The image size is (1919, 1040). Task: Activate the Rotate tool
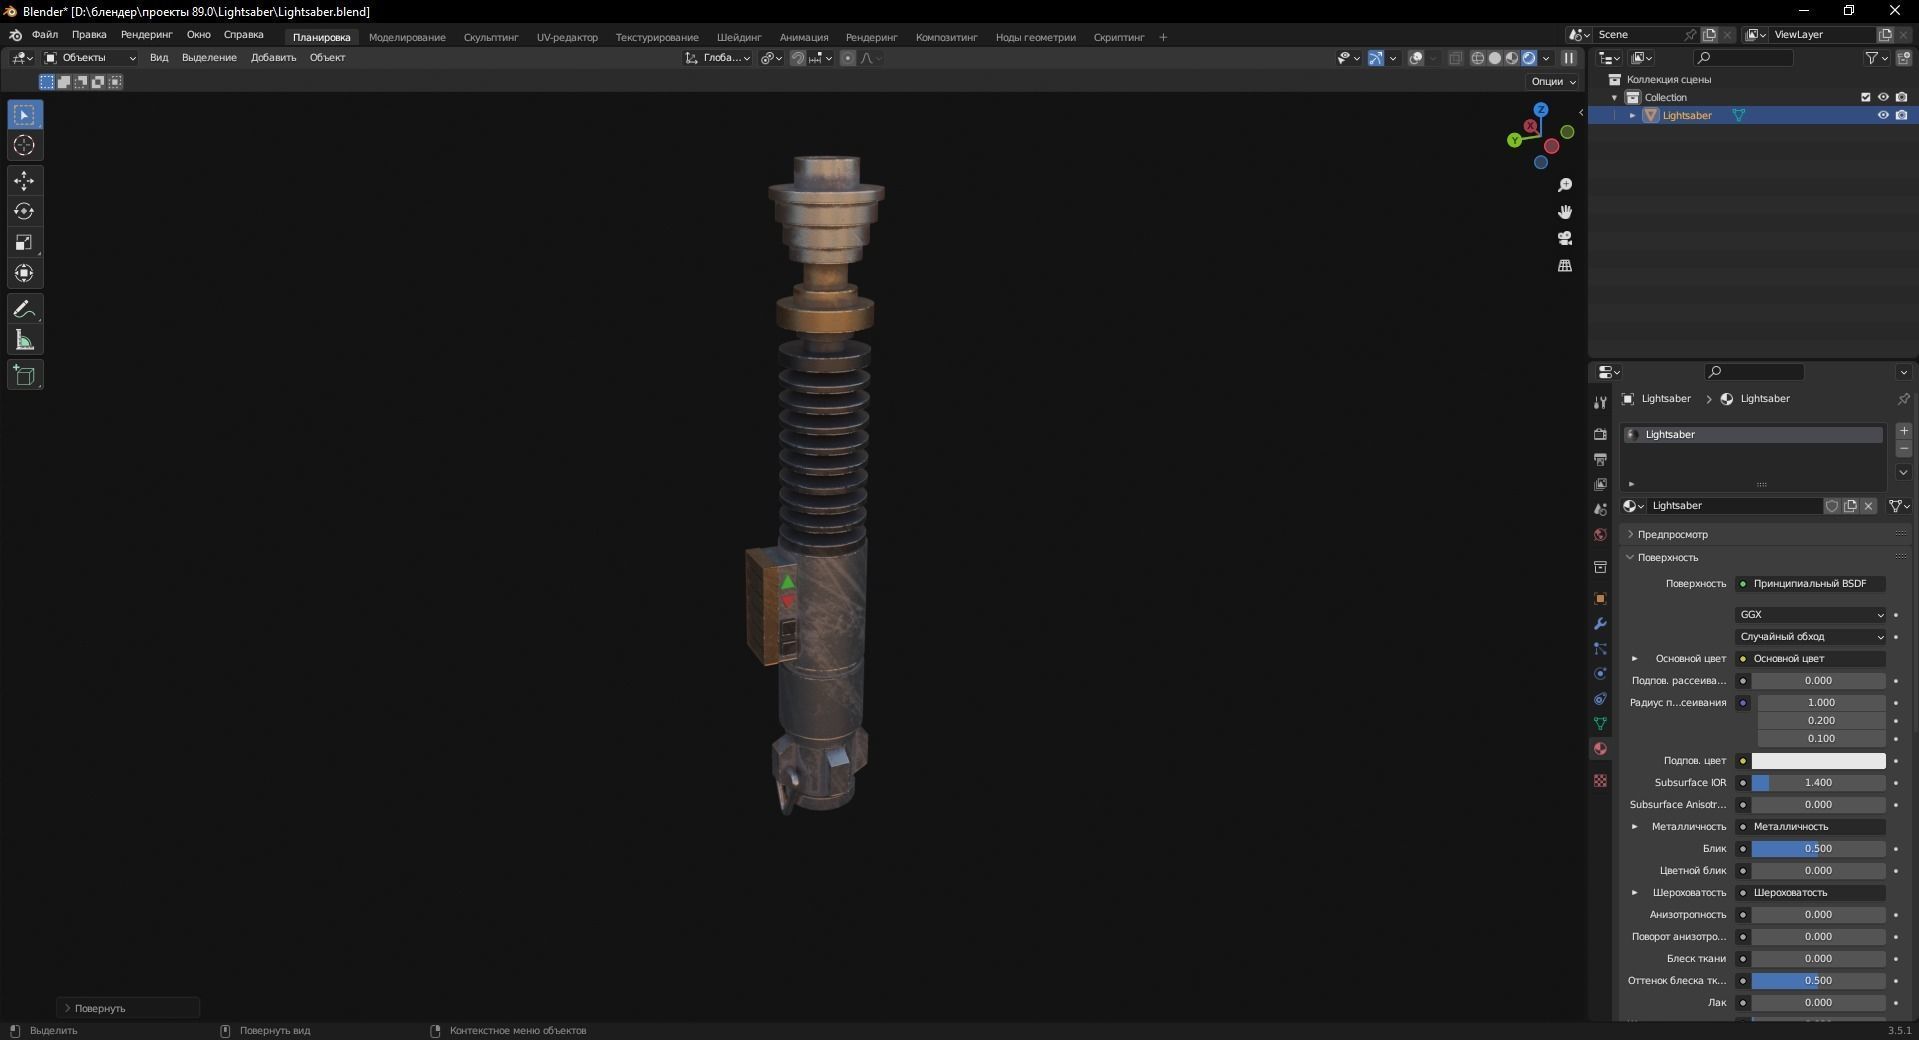click(24, 212)
